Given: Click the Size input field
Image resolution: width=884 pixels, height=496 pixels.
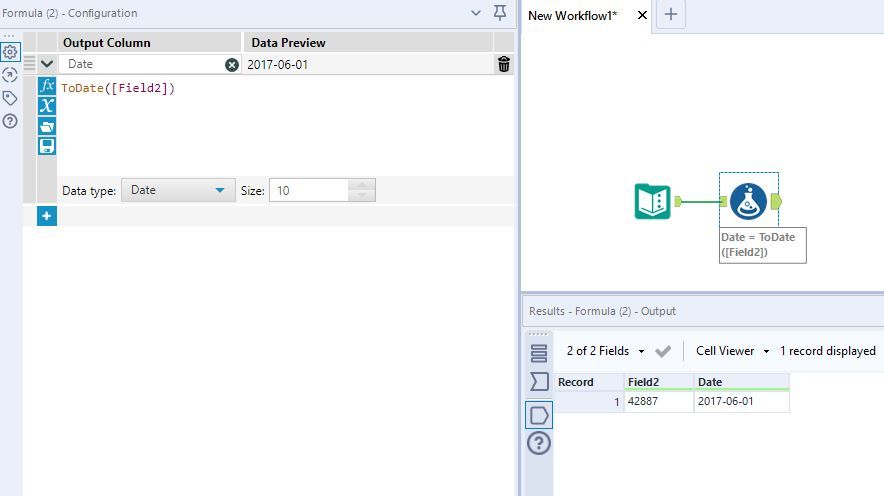Looking at the screenshot, I should (x=308, y=191).
